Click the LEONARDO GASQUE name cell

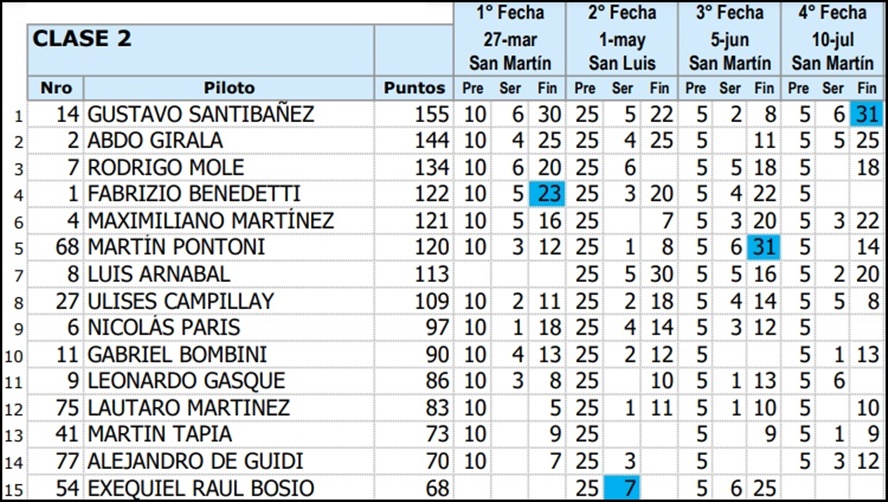point(187,381)
